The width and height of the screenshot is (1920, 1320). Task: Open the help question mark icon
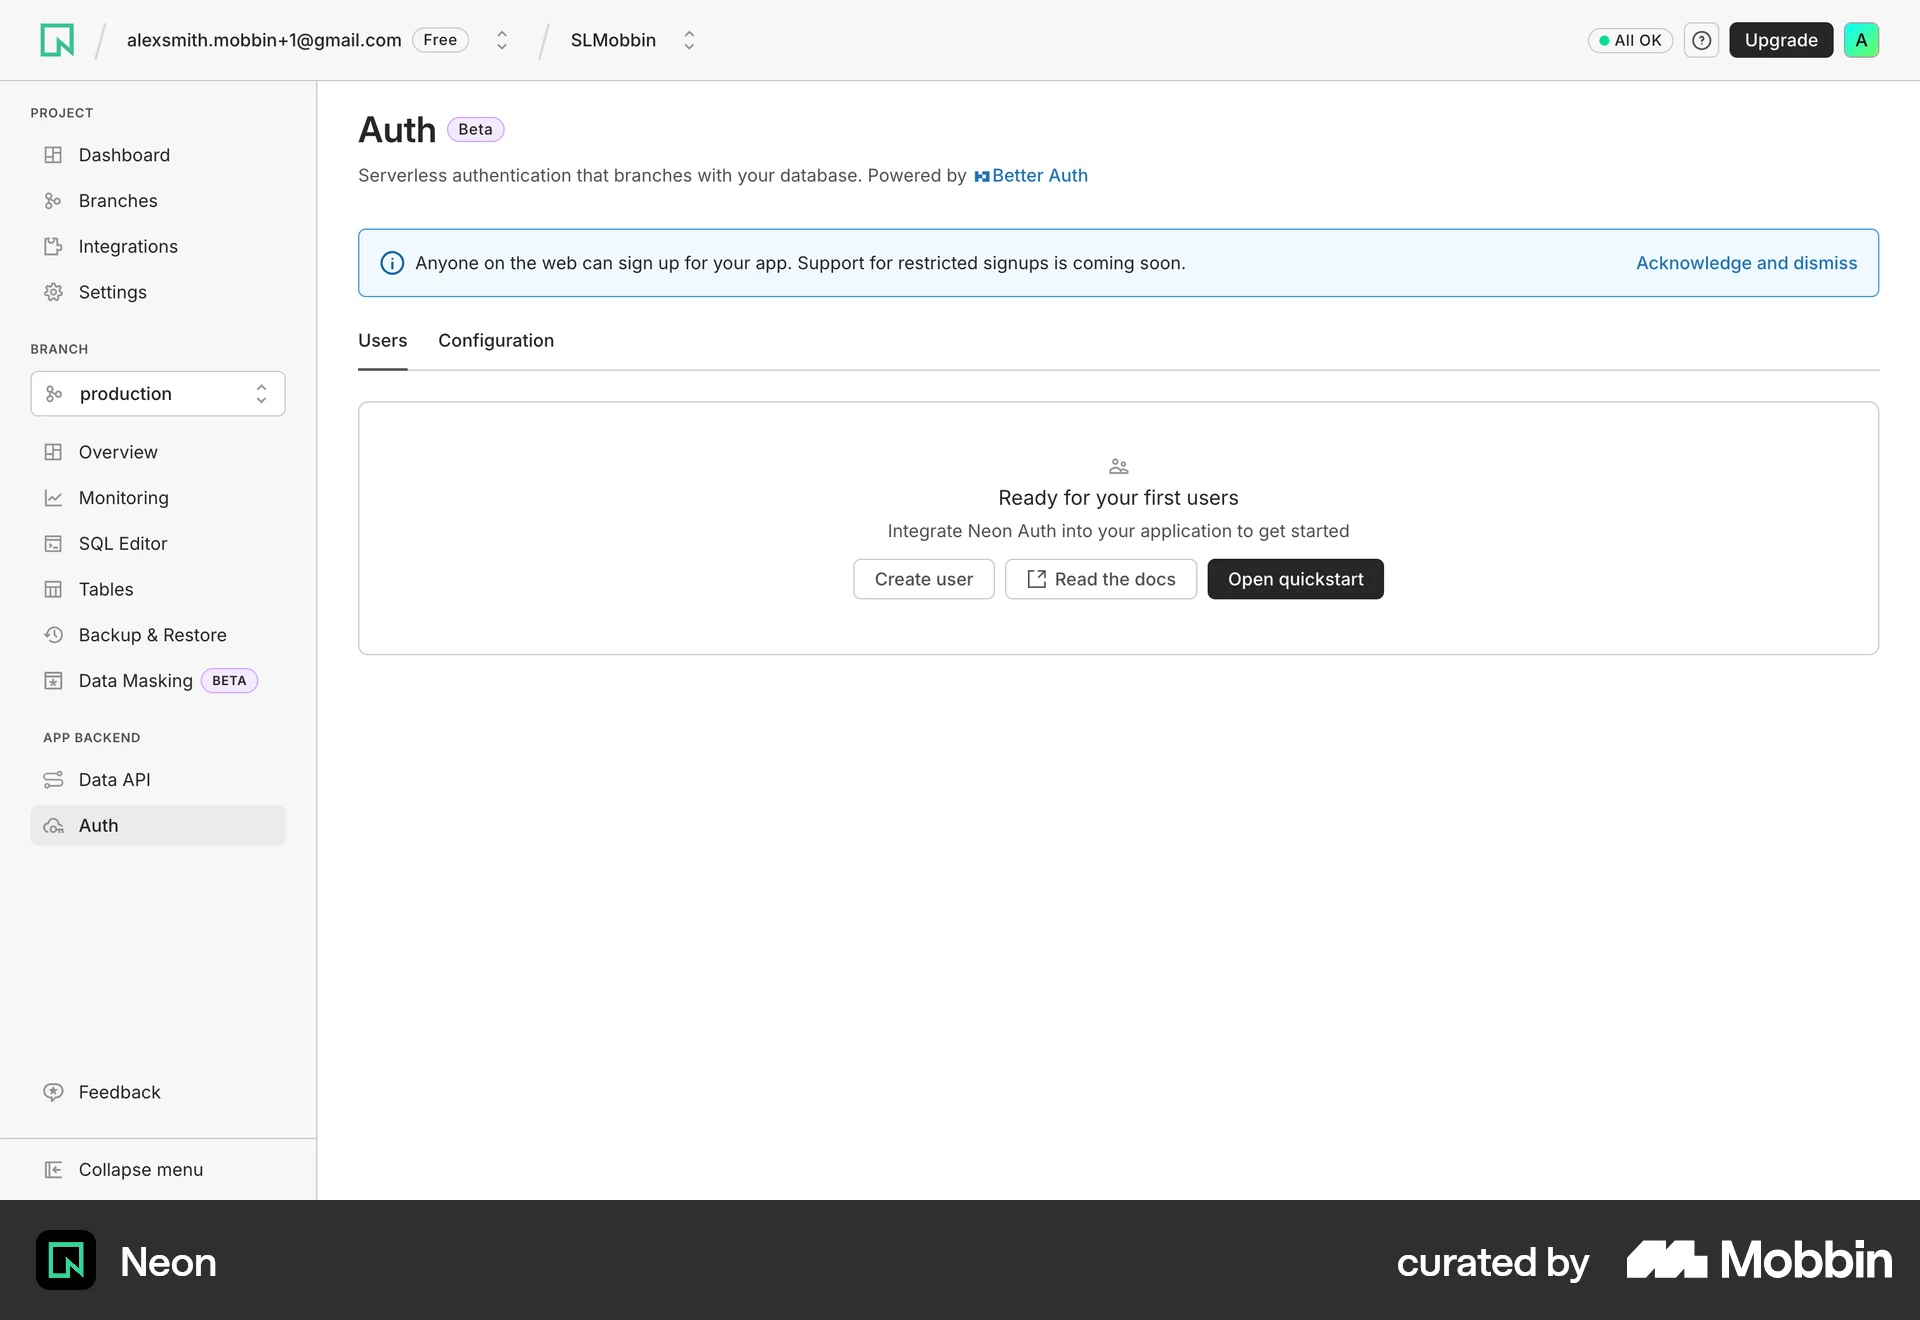coord(1701,40)
